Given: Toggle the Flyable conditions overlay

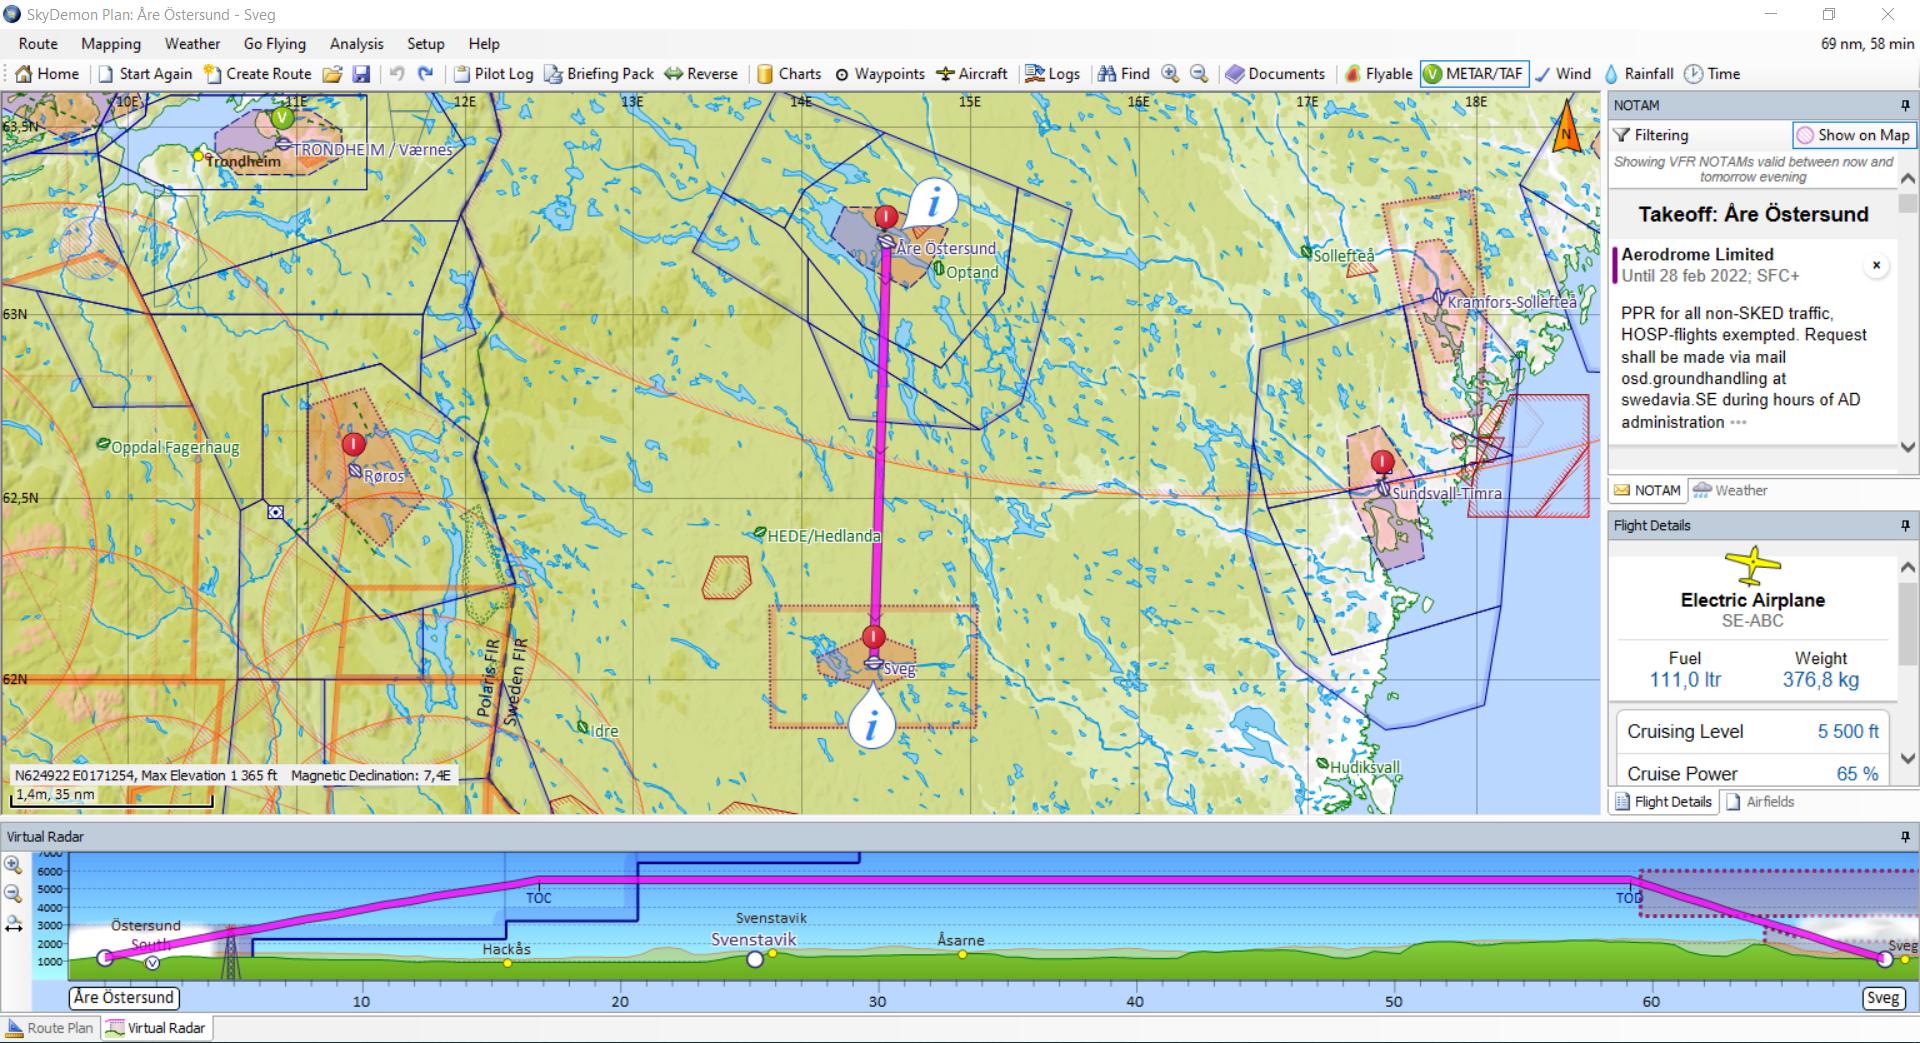Looking at the screenshot, I should coord(1378,74).
